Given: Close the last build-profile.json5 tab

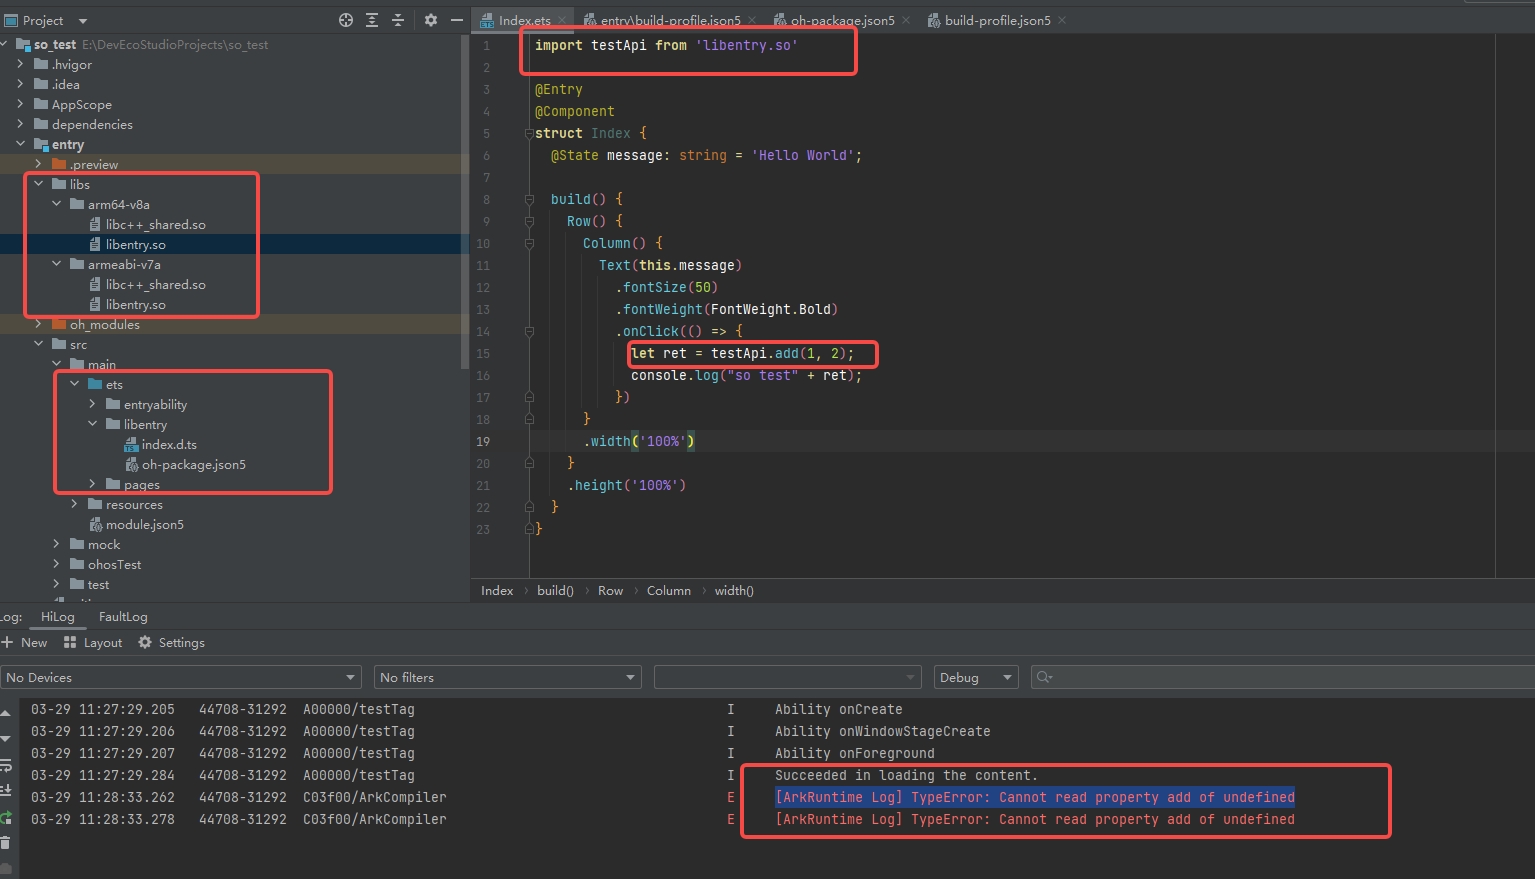Looking at the screenshot, I should [1062, 20].
